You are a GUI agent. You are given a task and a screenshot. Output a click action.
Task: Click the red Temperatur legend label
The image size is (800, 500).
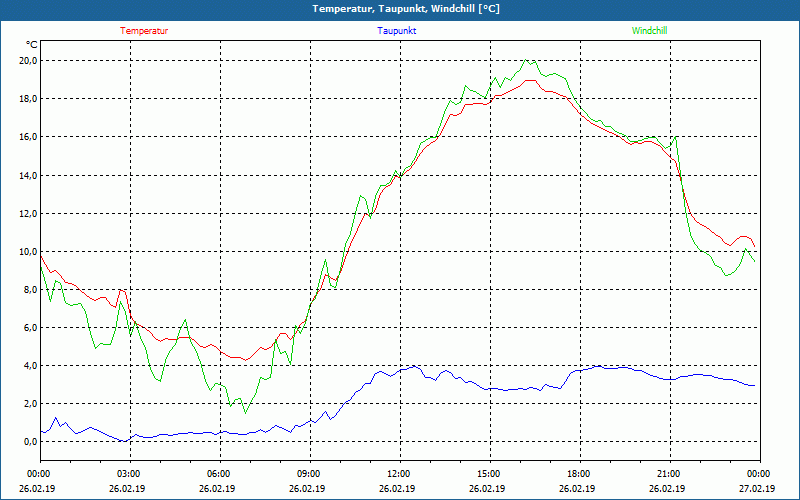click(144, 31)
